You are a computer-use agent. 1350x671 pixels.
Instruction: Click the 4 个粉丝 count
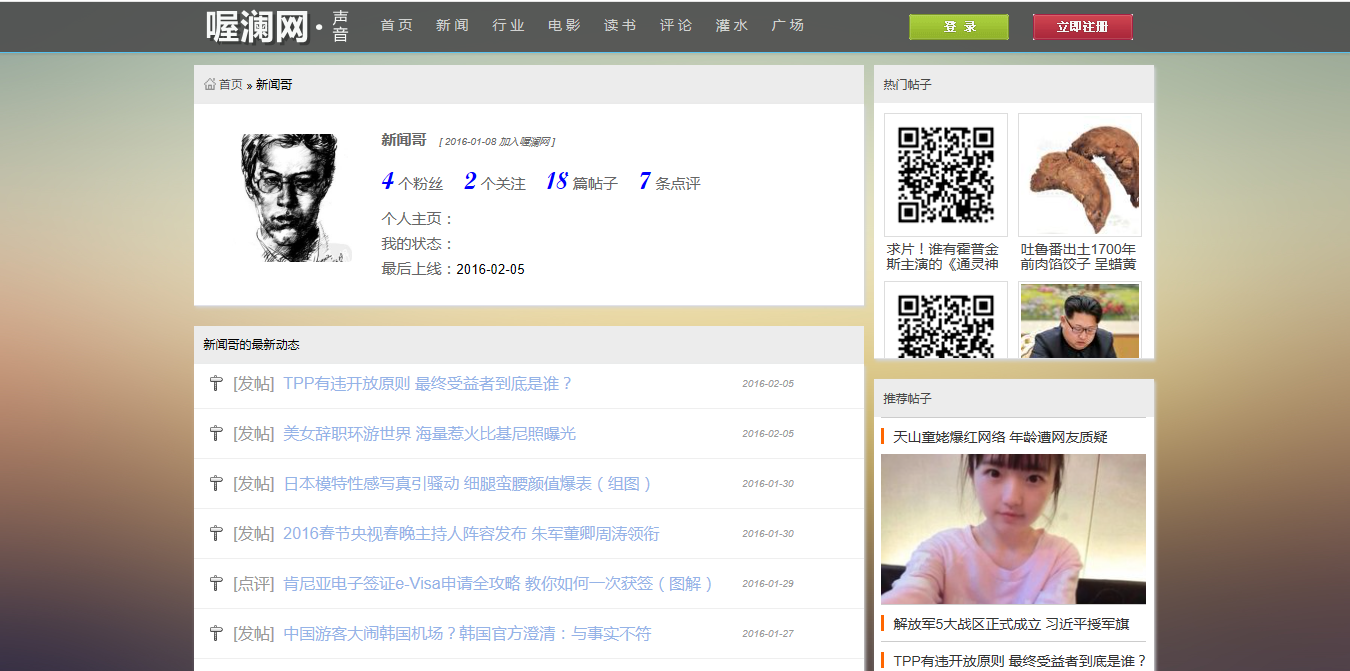pos(412,182)
